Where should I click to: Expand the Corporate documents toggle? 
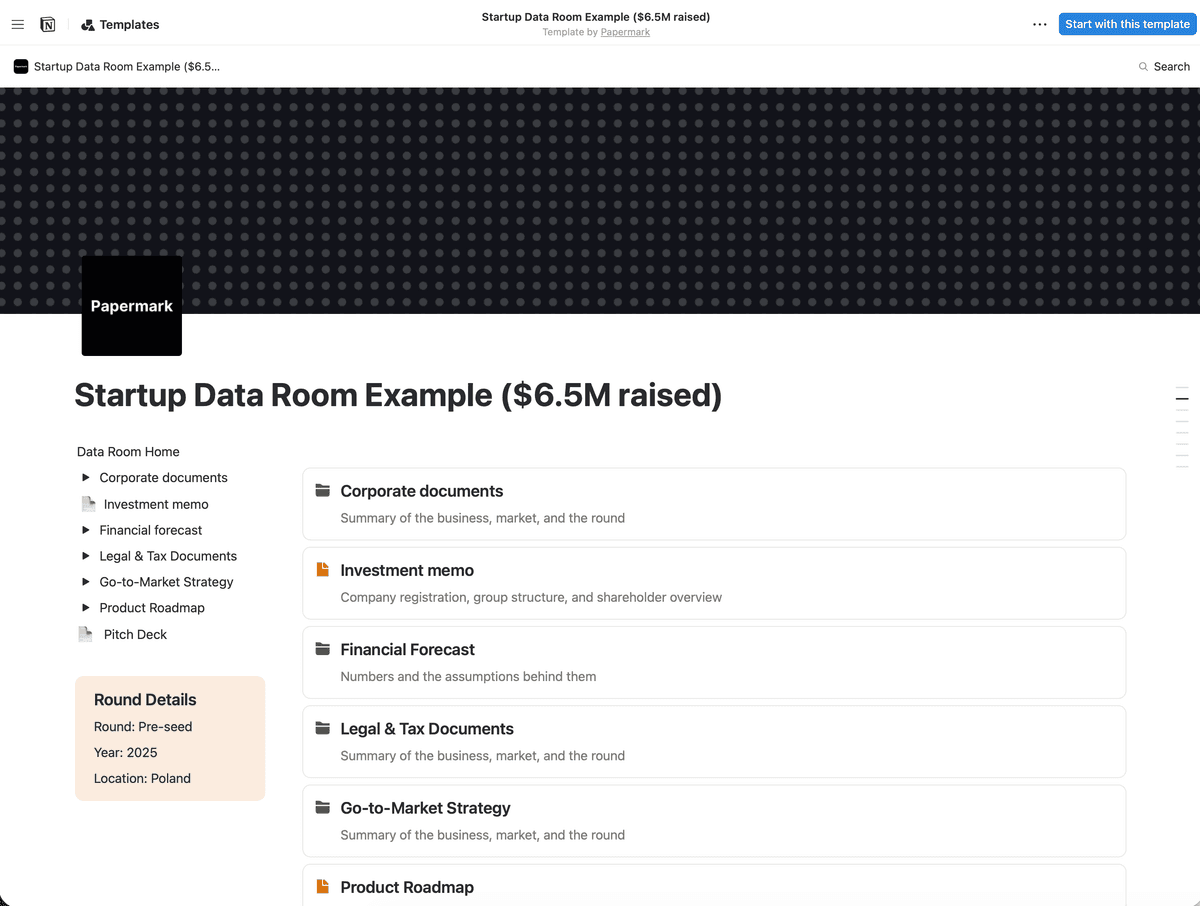86,477
